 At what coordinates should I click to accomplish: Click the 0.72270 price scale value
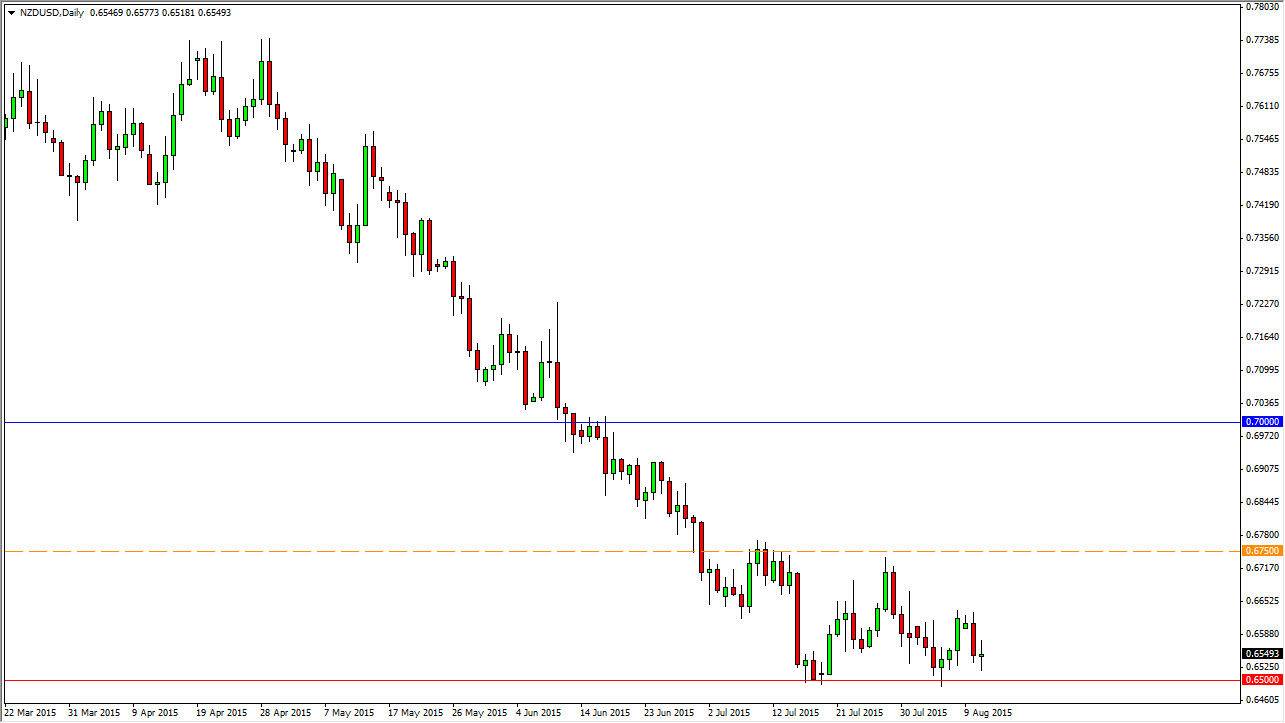coord(1263,304)
